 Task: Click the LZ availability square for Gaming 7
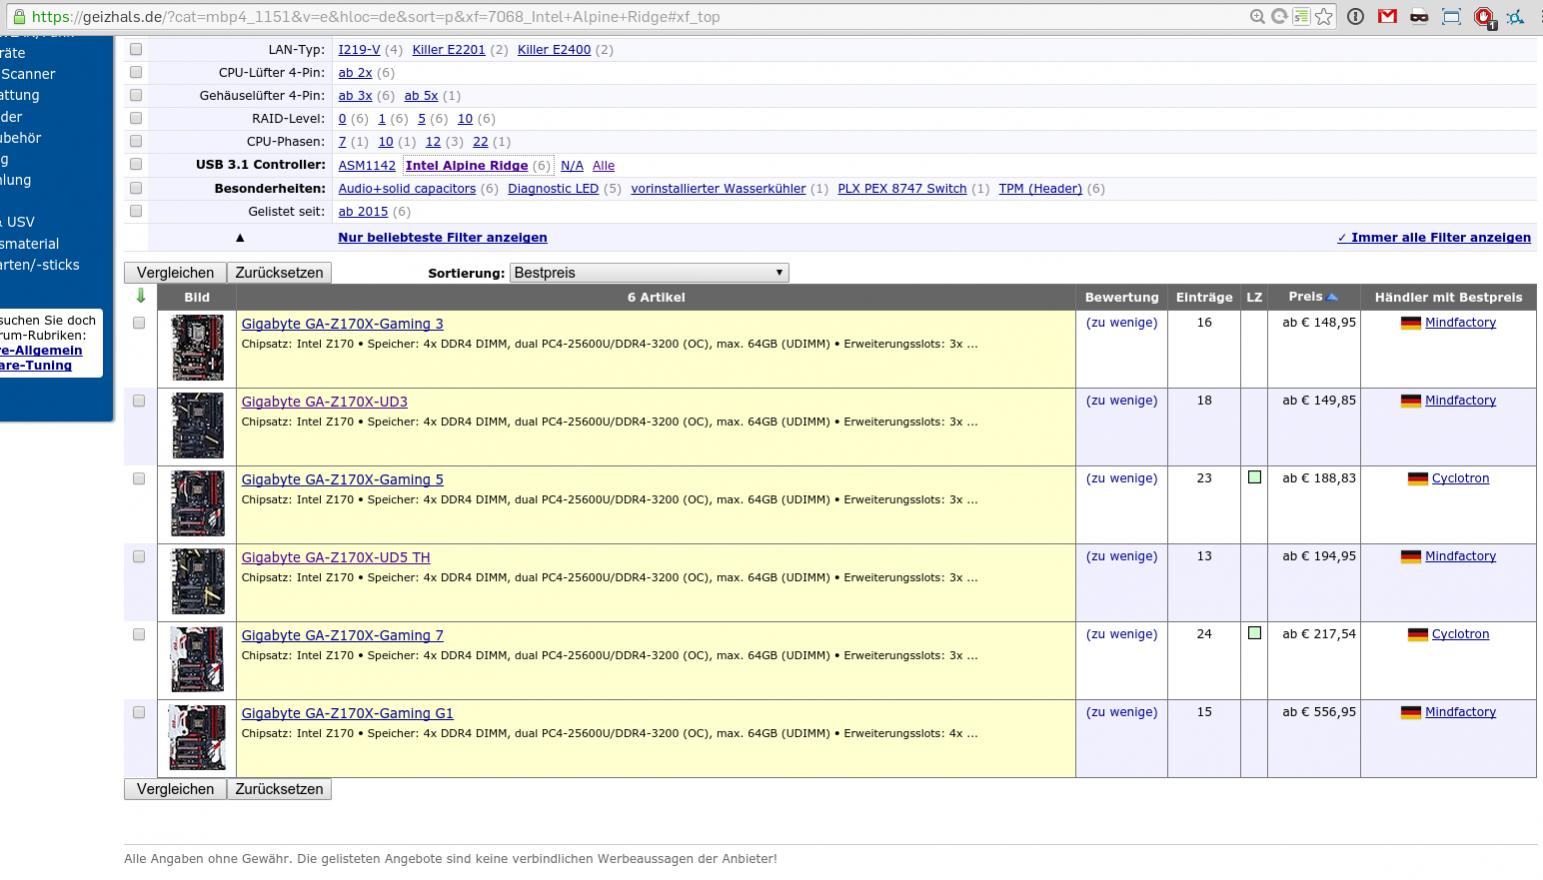pos(1254,633)
